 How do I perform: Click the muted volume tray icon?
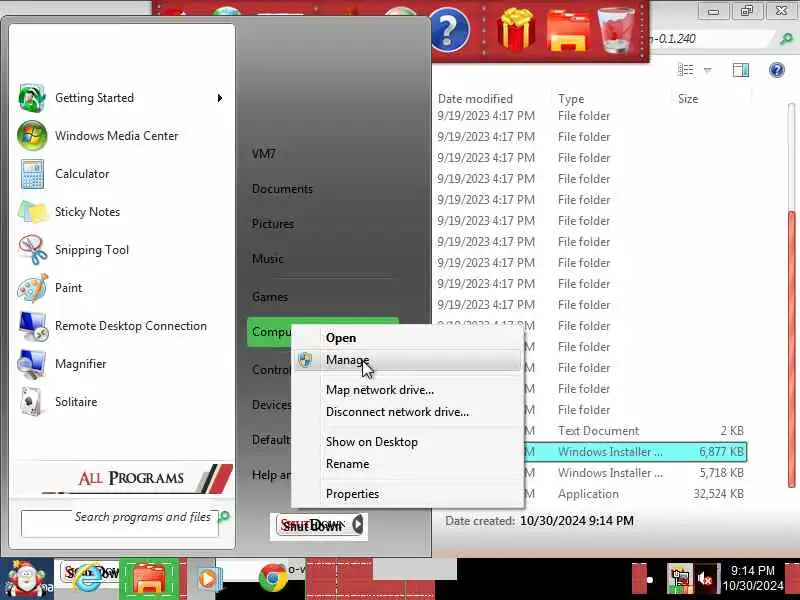pos(706,579)
